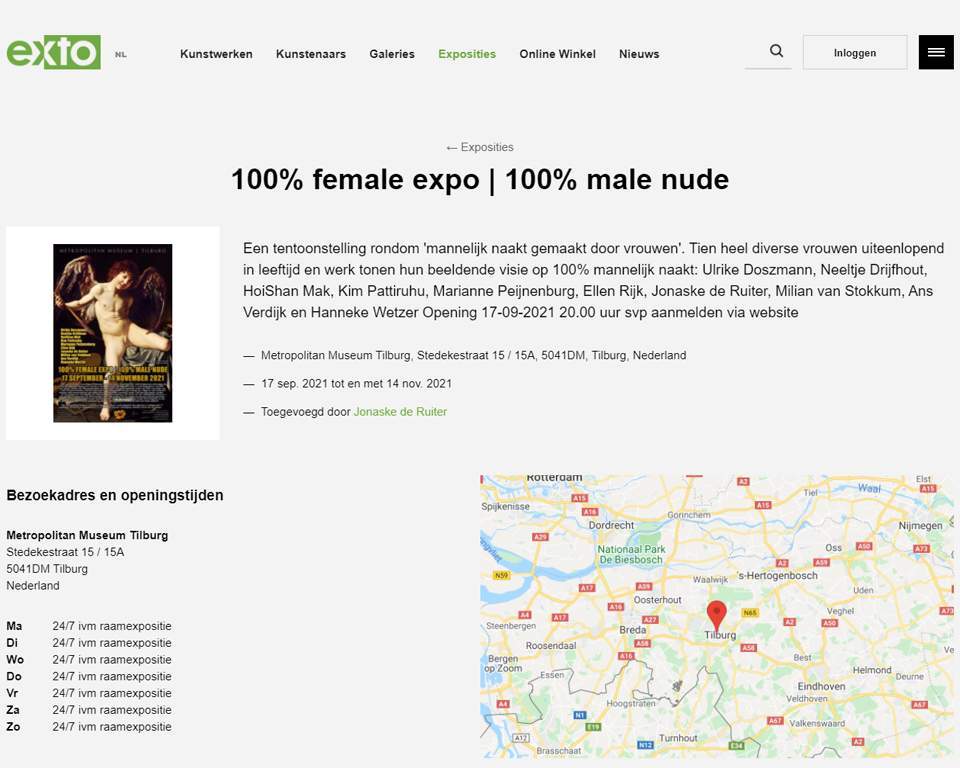Select Galeries in navigation
960x768 pixels.
coord(392,54)
